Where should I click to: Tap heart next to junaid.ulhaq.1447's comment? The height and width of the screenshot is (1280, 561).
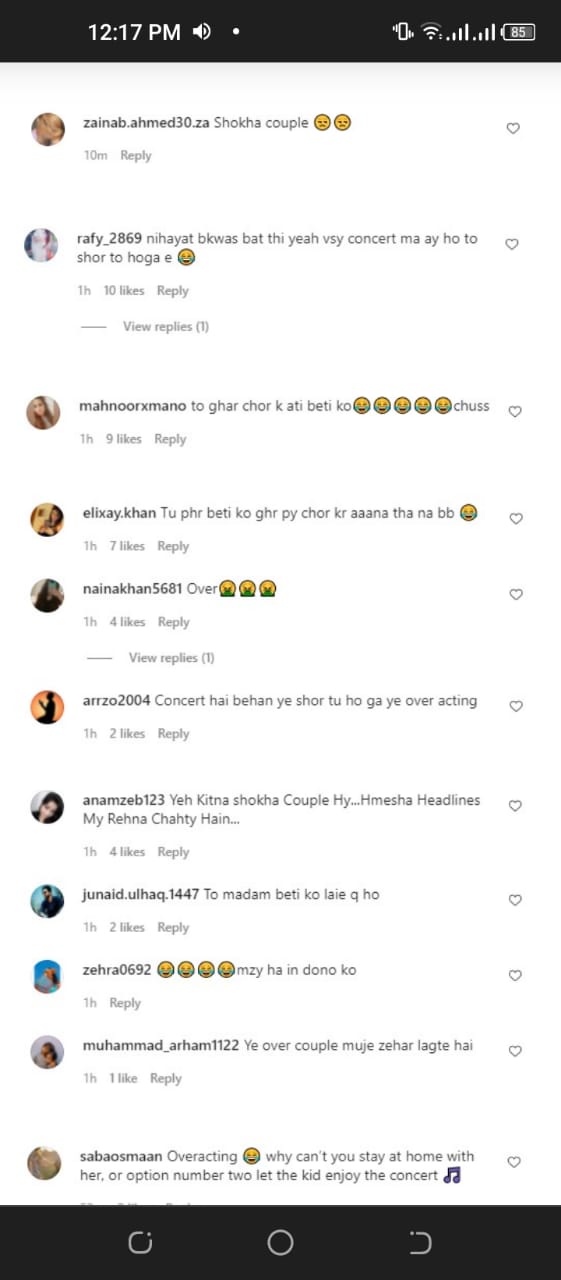click(x=516, y=900)
